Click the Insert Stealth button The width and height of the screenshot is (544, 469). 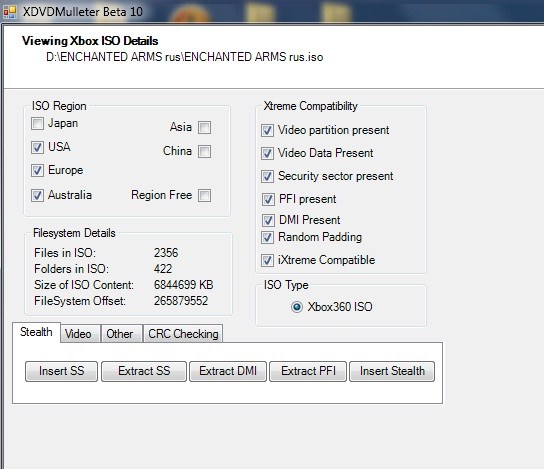(x=392, y=371)
